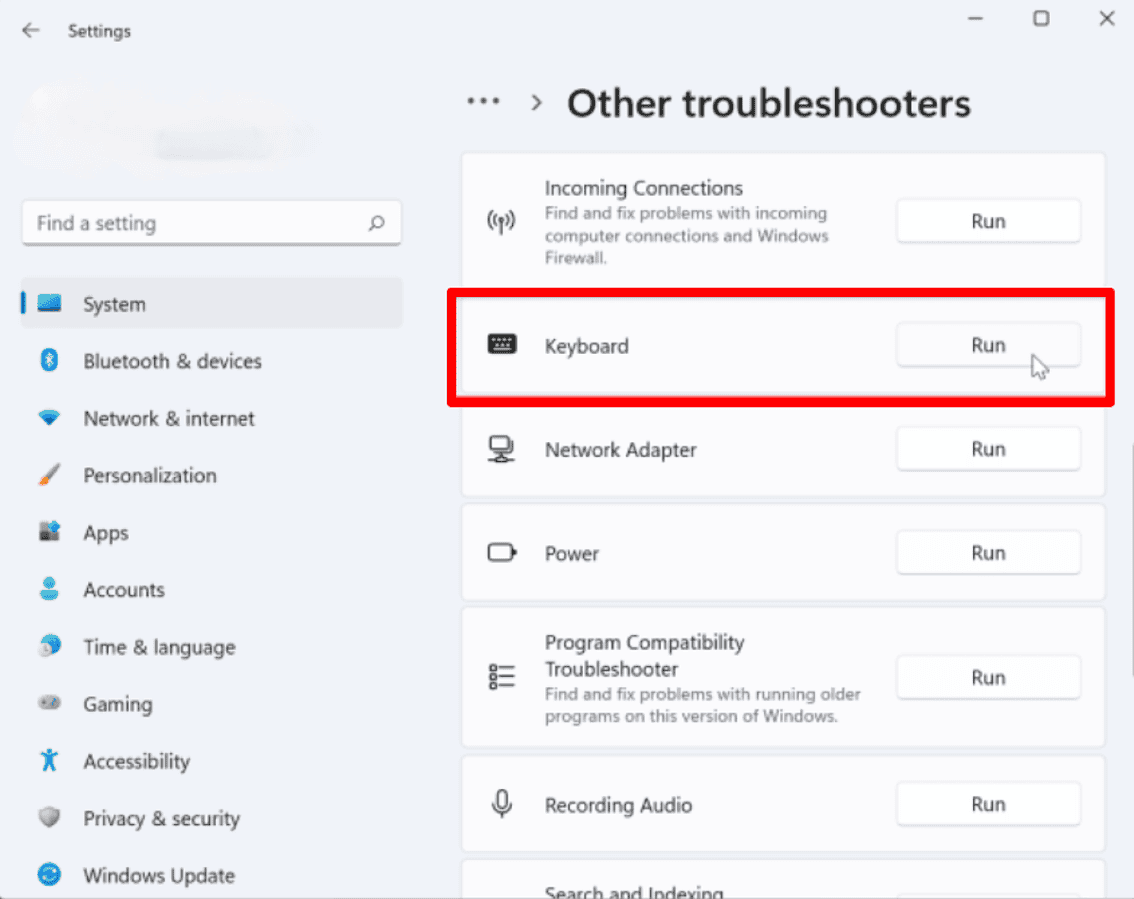Go to Privacy & security settings
1134x899 pixels.
[x=211, y=818]
